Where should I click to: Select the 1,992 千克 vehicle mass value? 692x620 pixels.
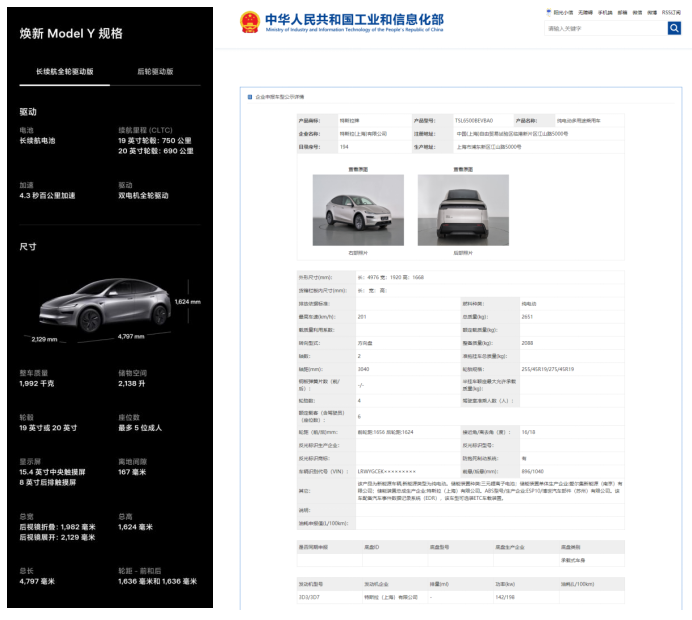[x=37, y=383]
